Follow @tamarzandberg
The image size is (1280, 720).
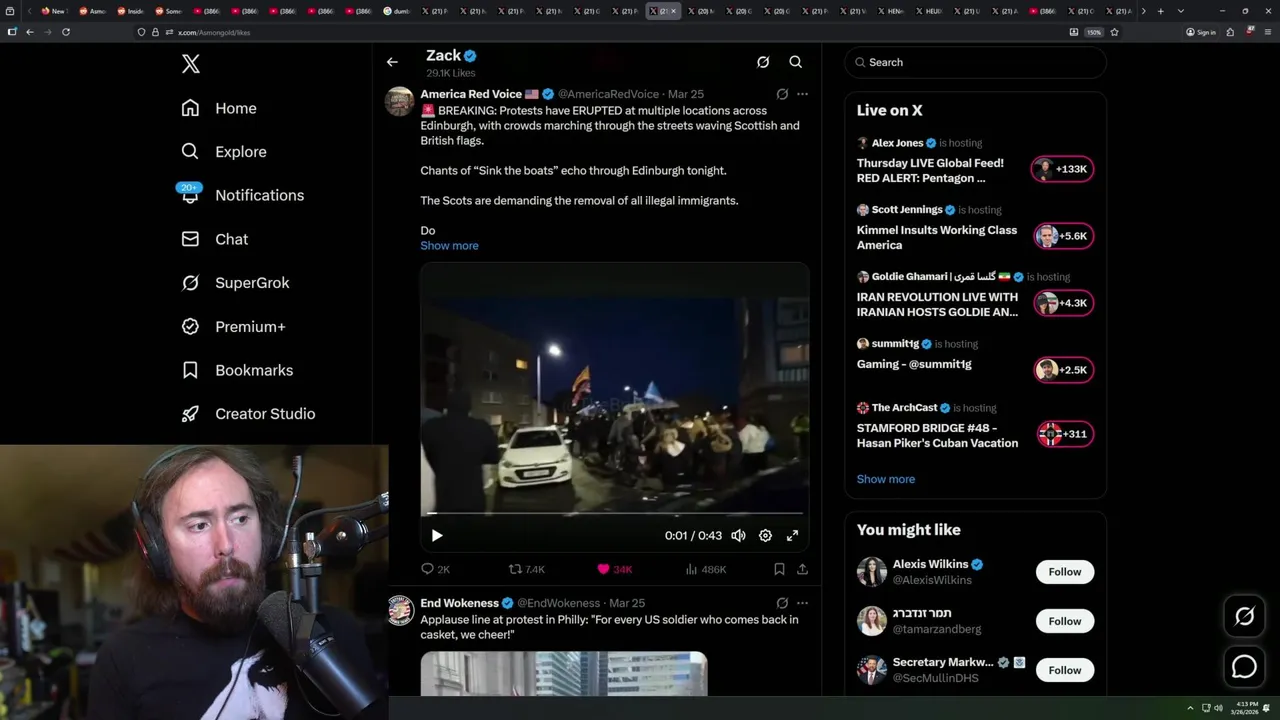click(x=1065, y=621)
